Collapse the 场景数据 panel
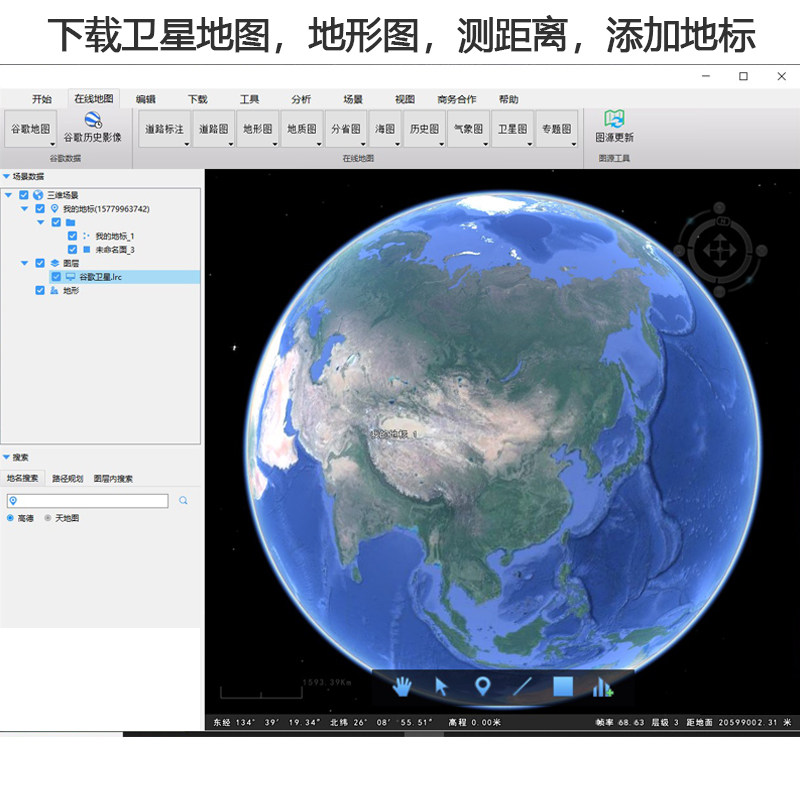800x800 pixels. tap(7, 177)
